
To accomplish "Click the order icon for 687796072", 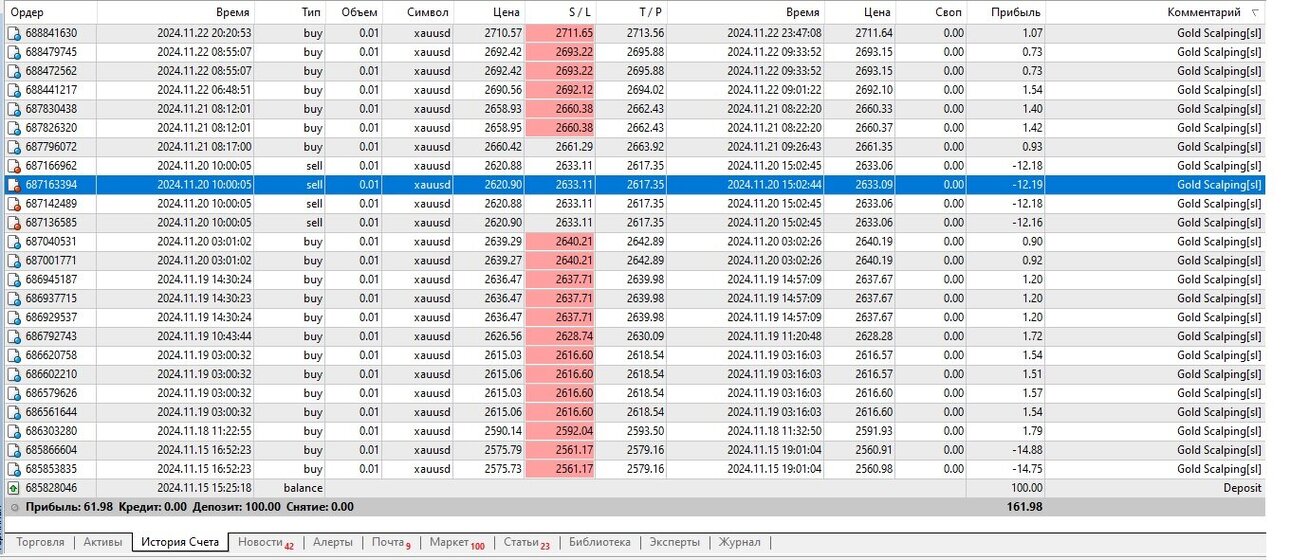I will pos(14,147).
